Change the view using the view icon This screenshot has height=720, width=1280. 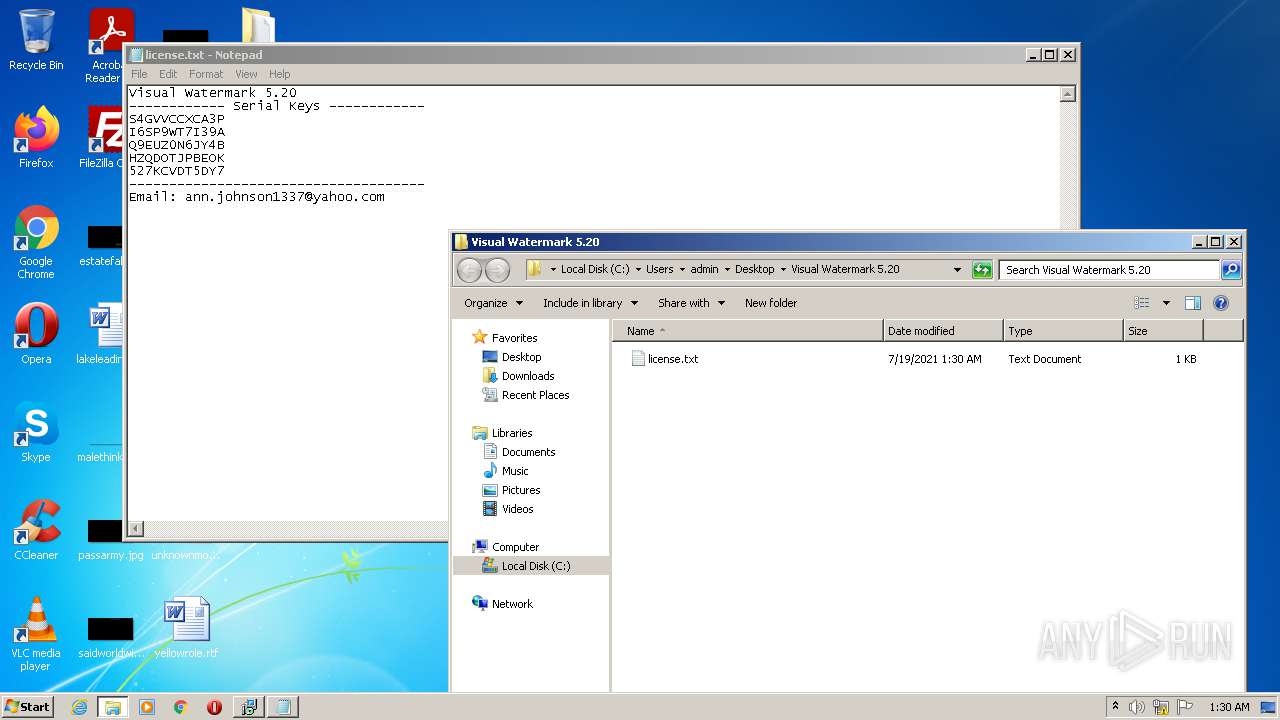coord(1142,303)
